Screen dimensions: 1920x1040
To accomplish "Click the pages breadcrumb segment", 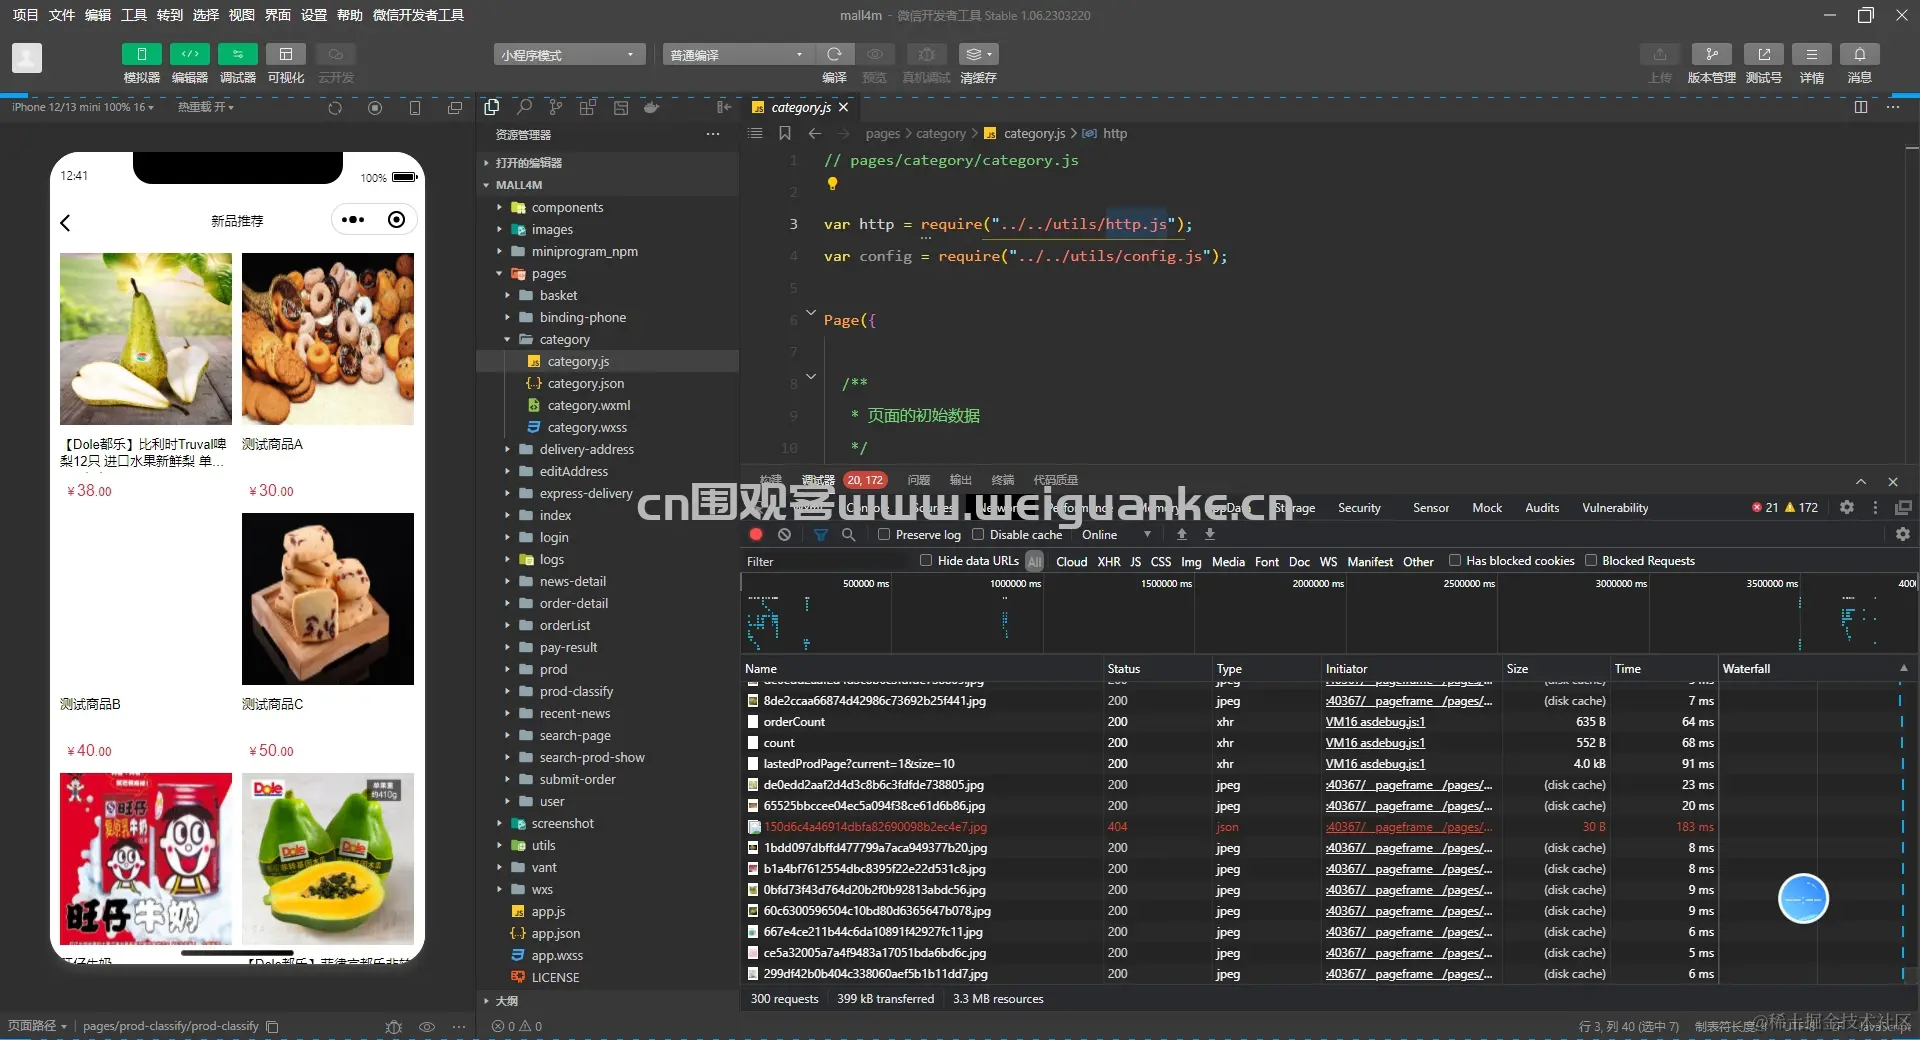I will [x=883, y=134].
